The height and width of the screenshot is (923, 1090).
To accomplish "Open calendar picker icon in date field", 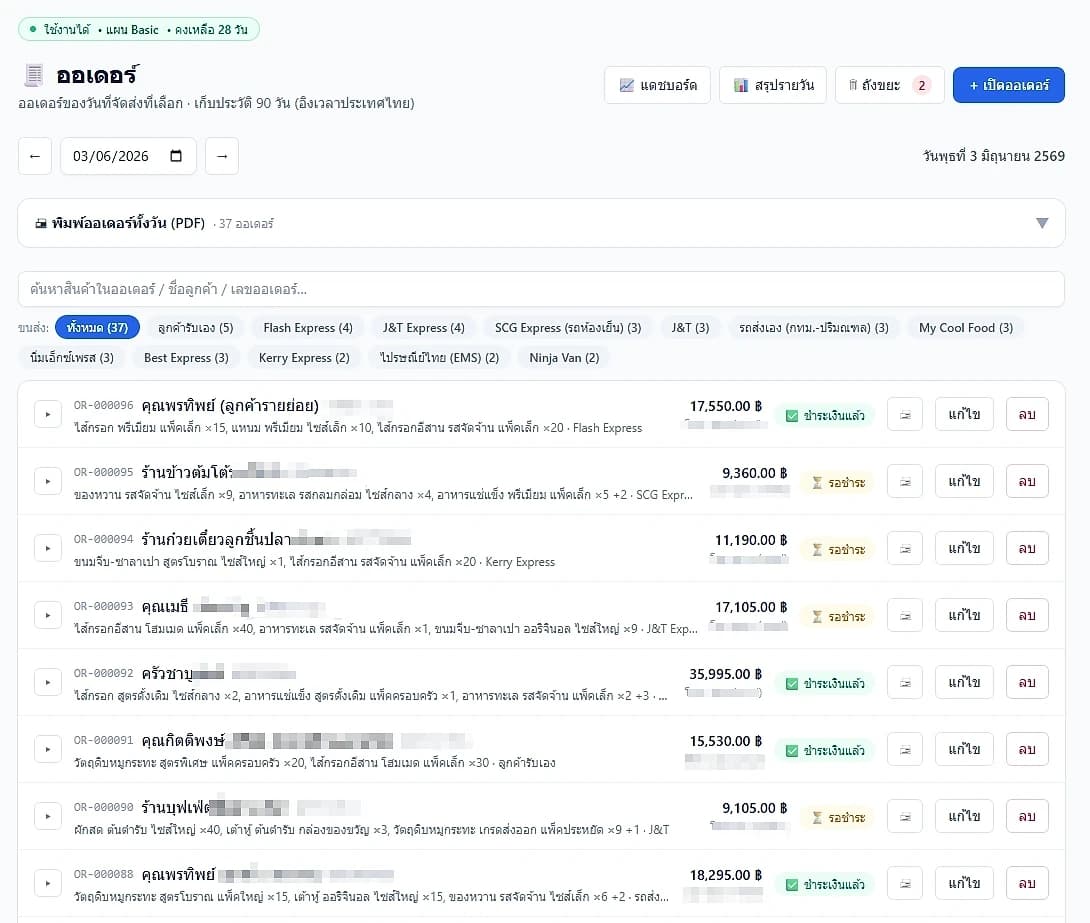I will tap(176, 156).
